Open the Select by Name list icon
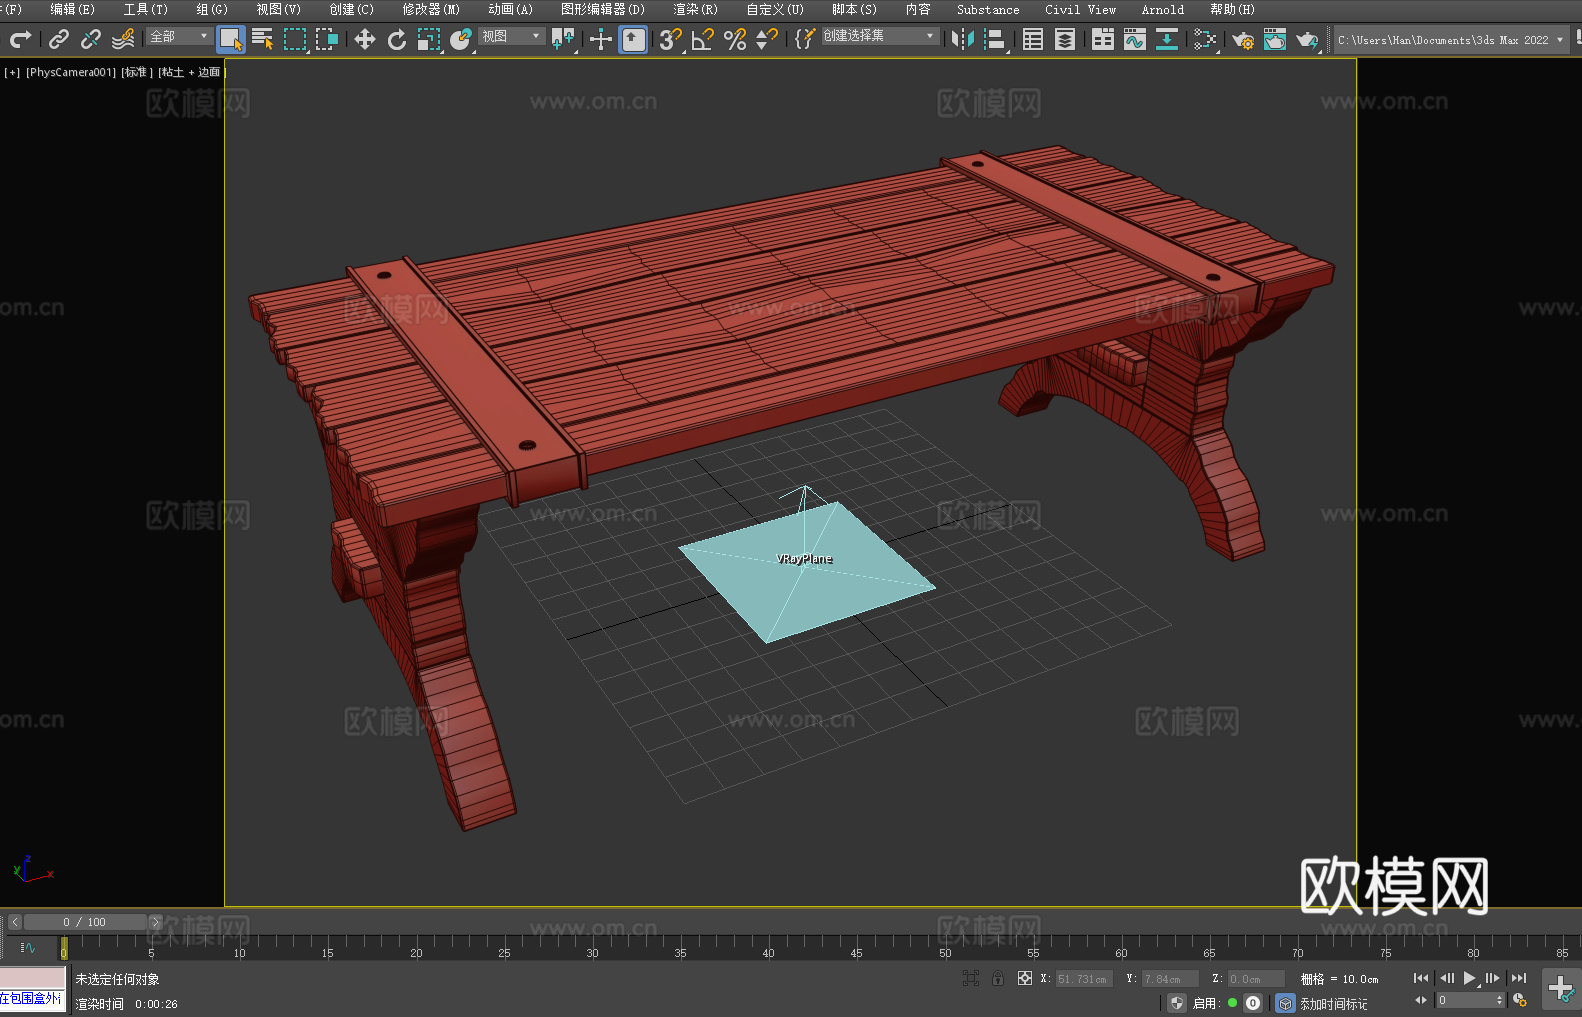The height and width of the screenshot is (1017, 1582). 263,39
